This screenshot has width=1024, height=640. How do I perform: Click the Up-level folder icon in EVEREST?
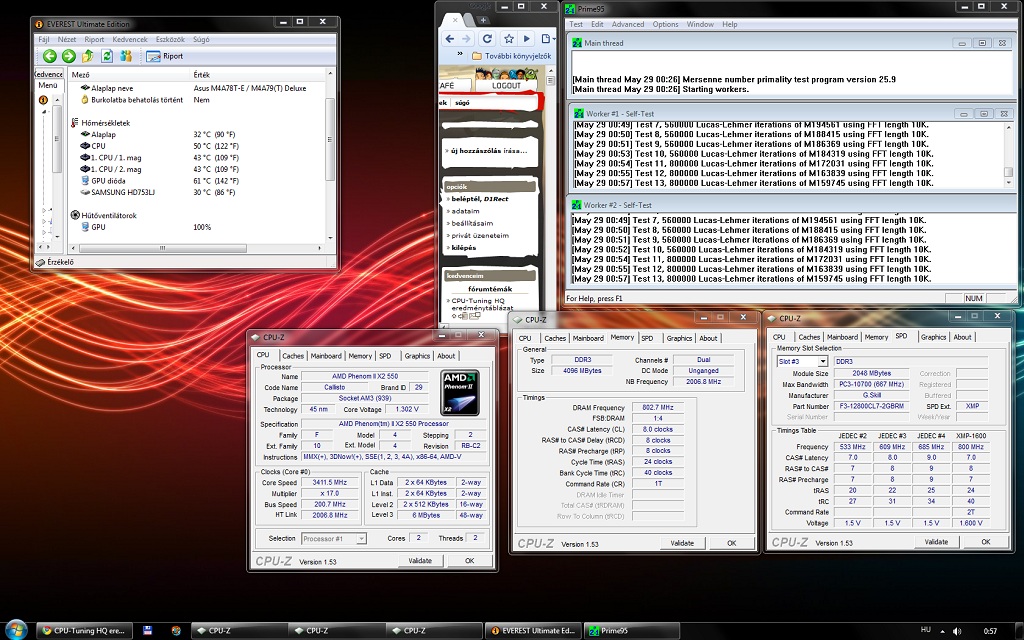[88, 56]
